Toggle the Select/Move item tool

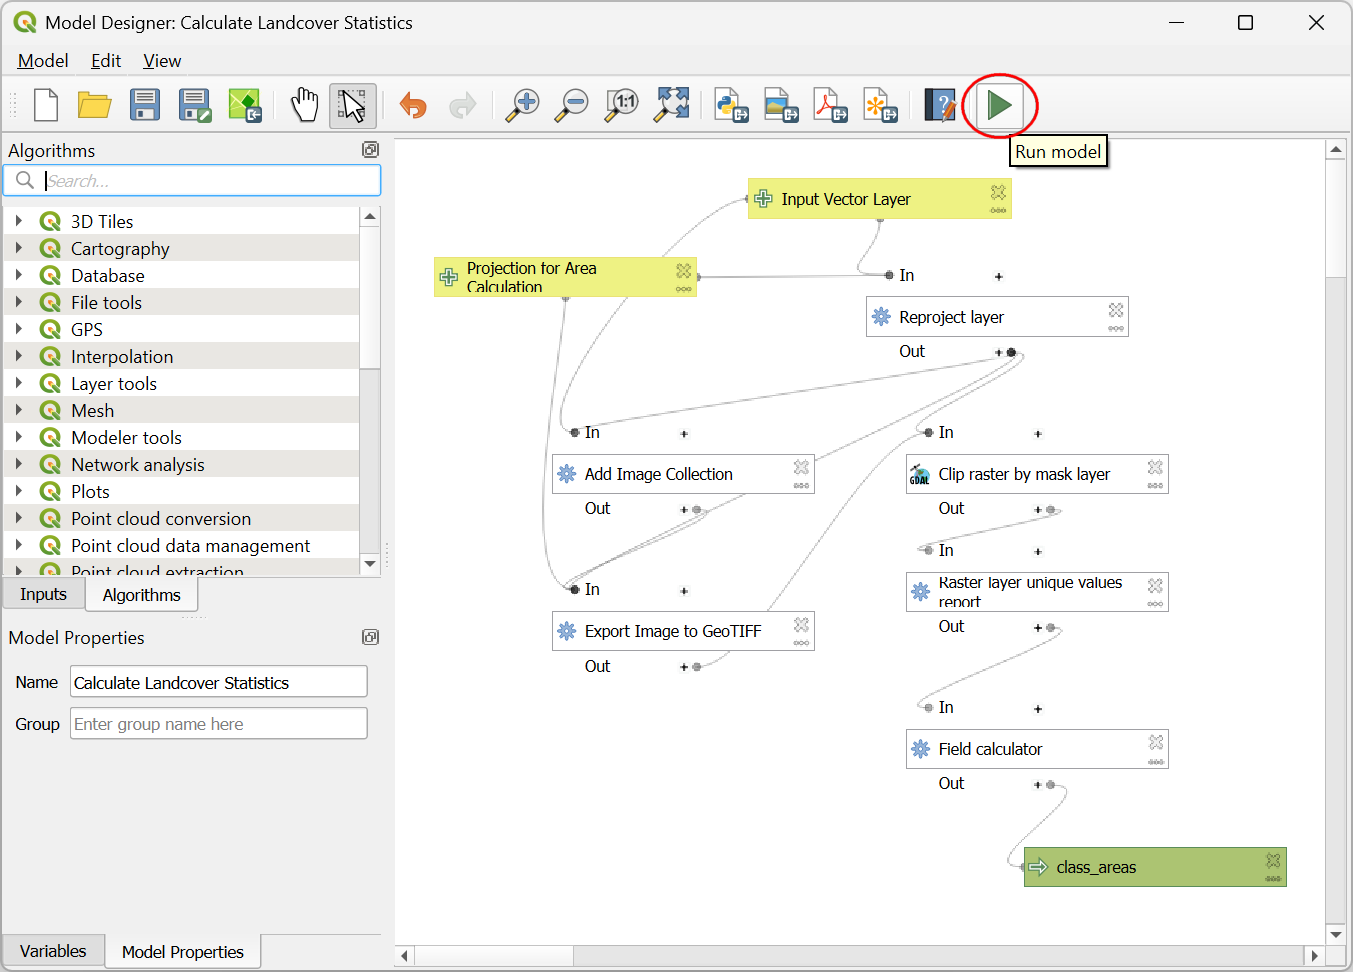pyautogui.click(x=353, y=105)
